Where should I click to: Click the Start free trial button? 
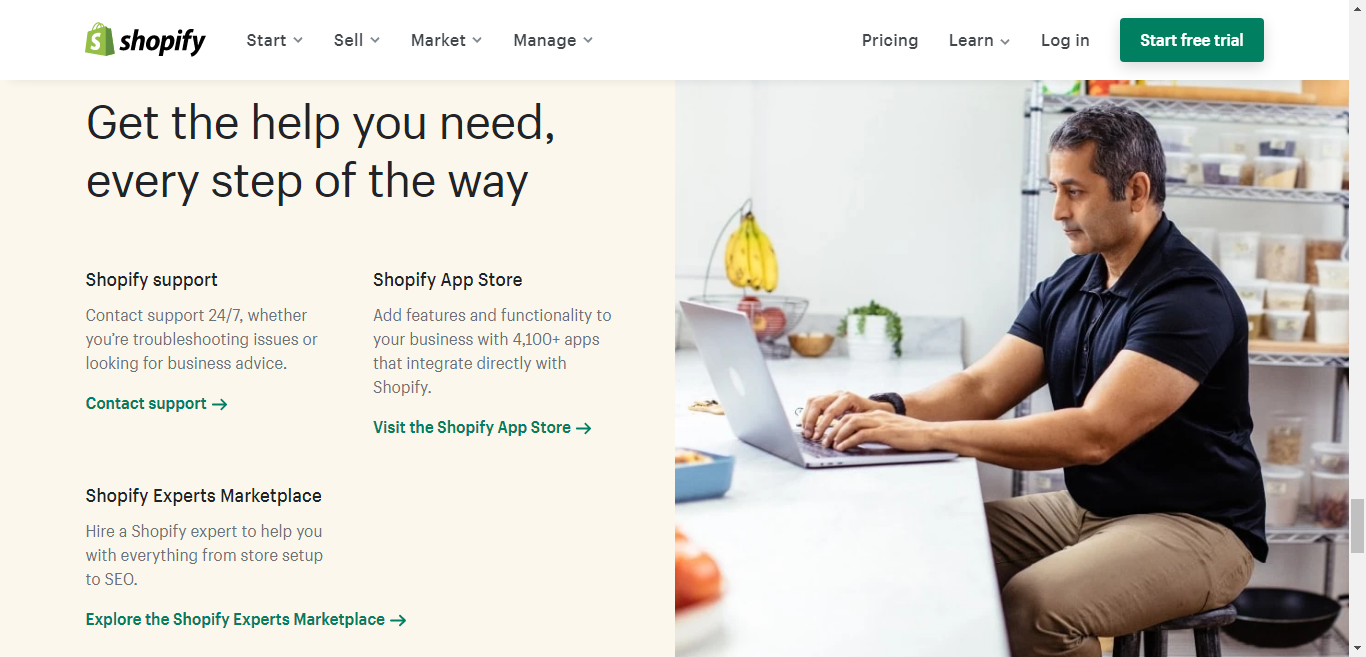pos(1192,40)
